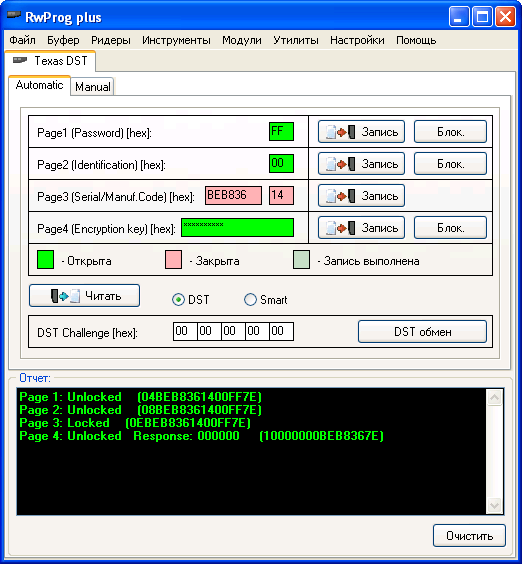522x564 pixels.
Task: Click the DST обмен button
Action: pyautogui.click(x=422, y=332)
